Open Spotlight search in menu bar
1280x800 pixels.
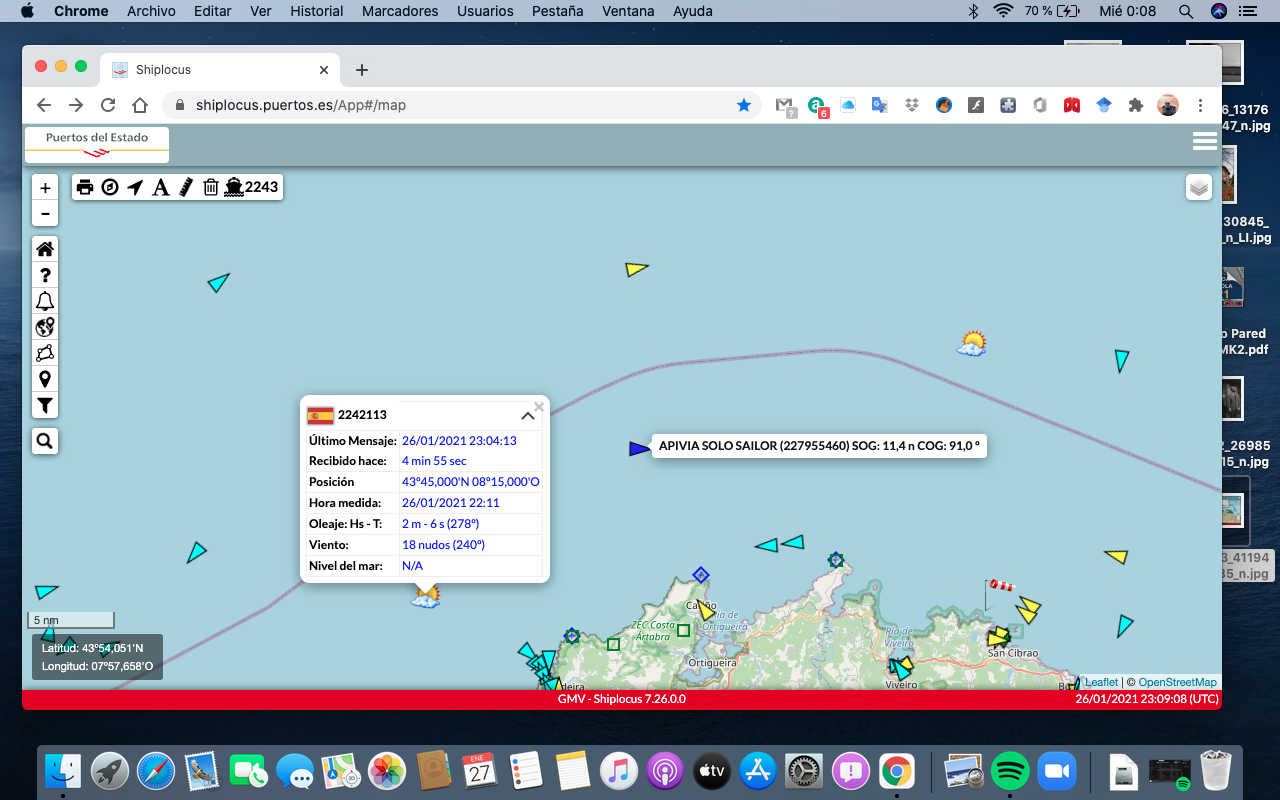point(1186,11)
